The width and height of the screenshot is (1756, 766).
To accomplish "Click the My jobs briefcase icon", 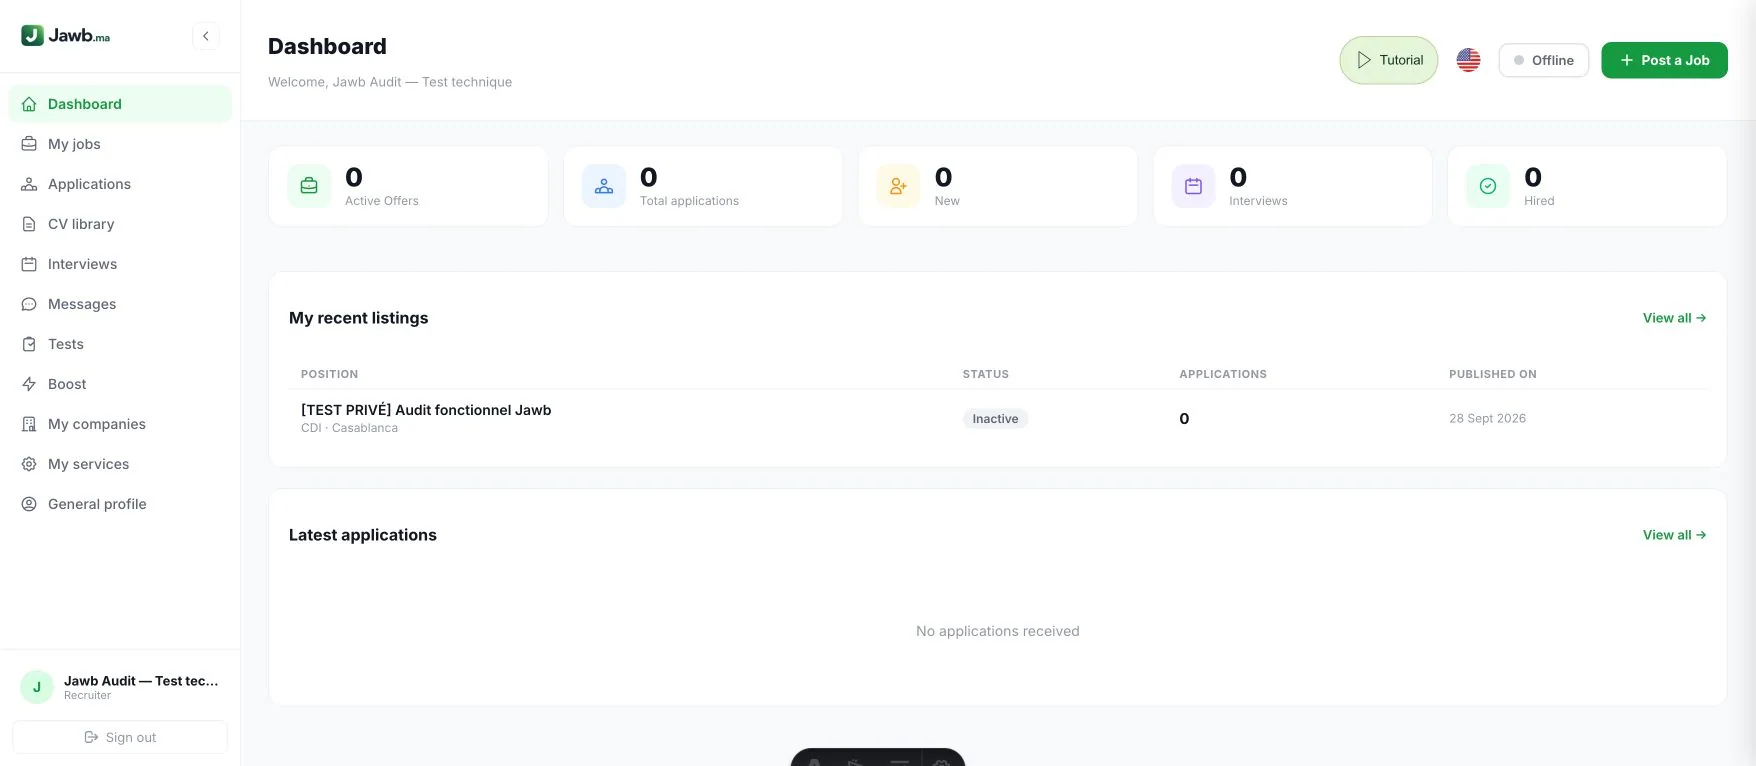I will click(x=29, y=144).
